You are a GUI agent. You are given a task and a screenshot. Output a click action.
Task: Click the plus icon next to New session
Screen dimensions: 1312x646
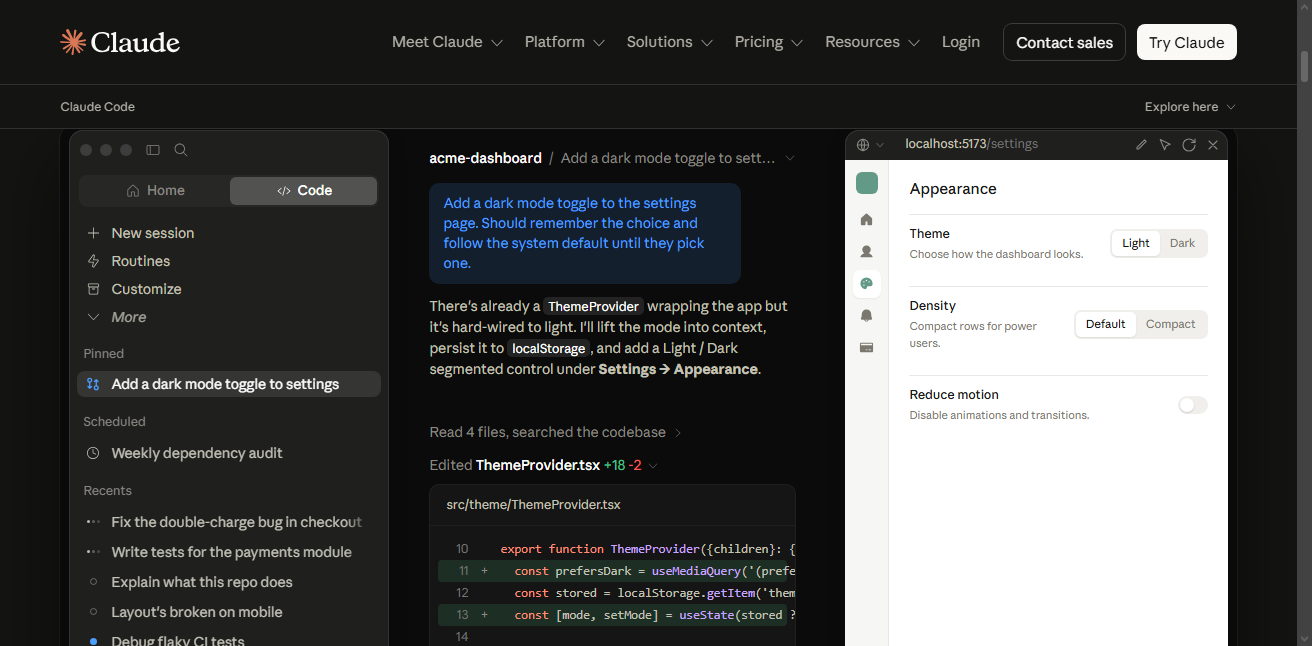pyautogui.click(x=94, y=233)
